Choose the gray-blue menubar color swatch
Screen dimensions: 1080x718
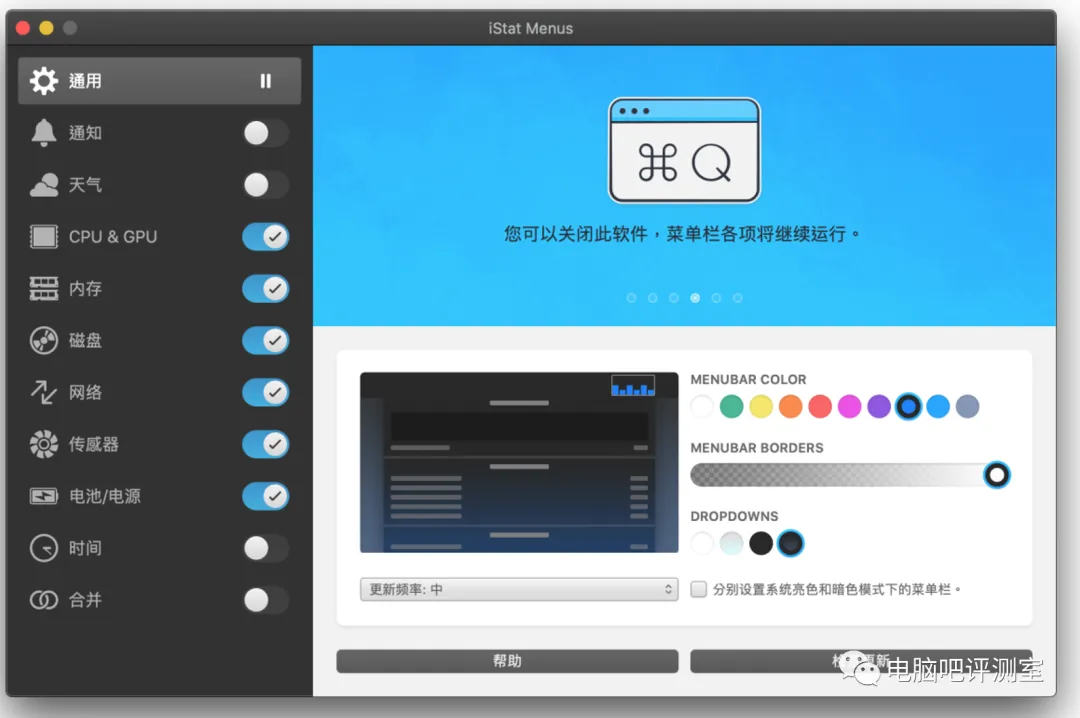968,407
